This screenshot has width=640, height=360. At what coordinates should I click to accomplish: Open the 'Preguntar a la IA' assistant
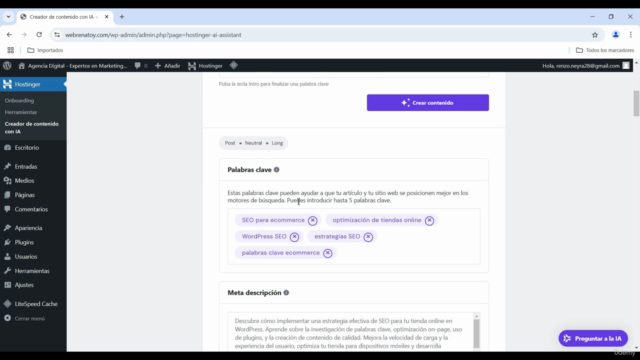pos(593,338)
